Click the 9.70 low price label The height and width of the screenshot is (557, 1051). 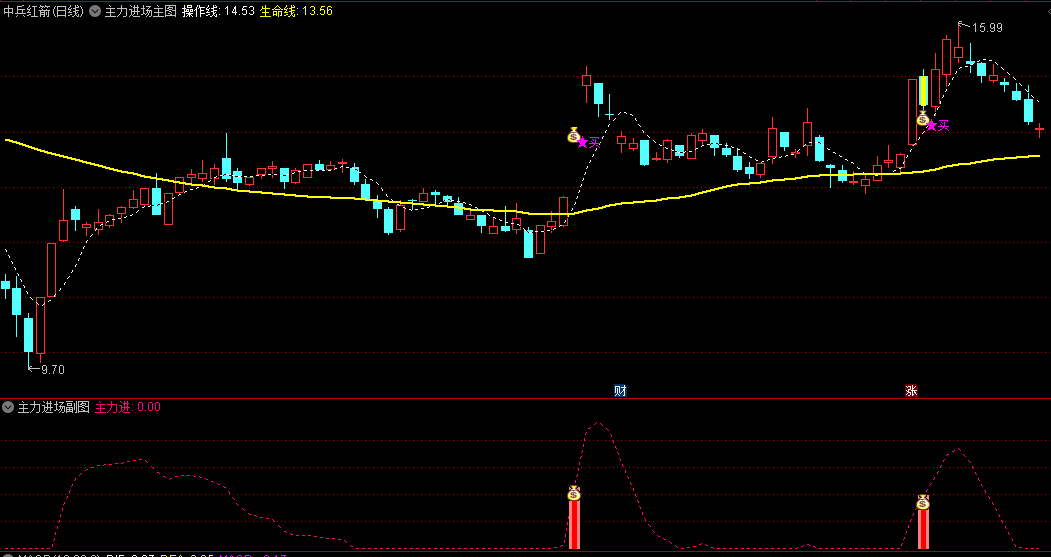pyautogui.click(x=53, y=369)
